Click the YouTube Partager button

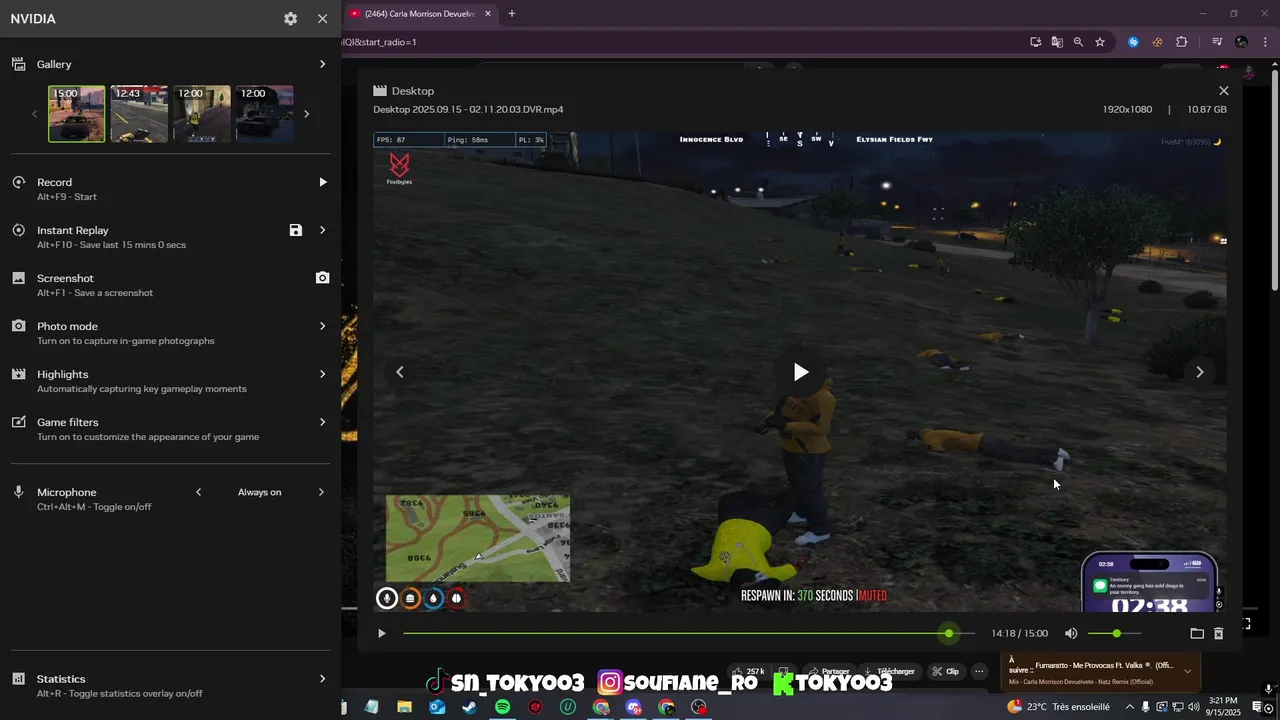pyautogui.click(x=829, y=671)
